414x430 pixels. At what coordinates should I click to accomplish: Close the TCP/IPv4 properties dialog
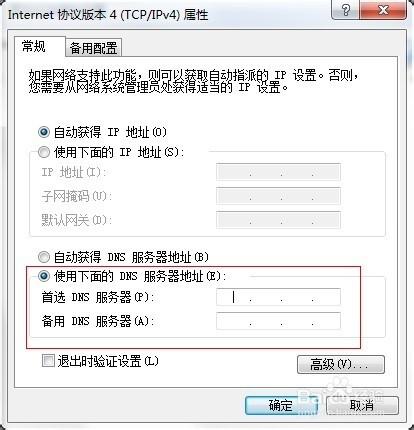(x=383, y=10)
